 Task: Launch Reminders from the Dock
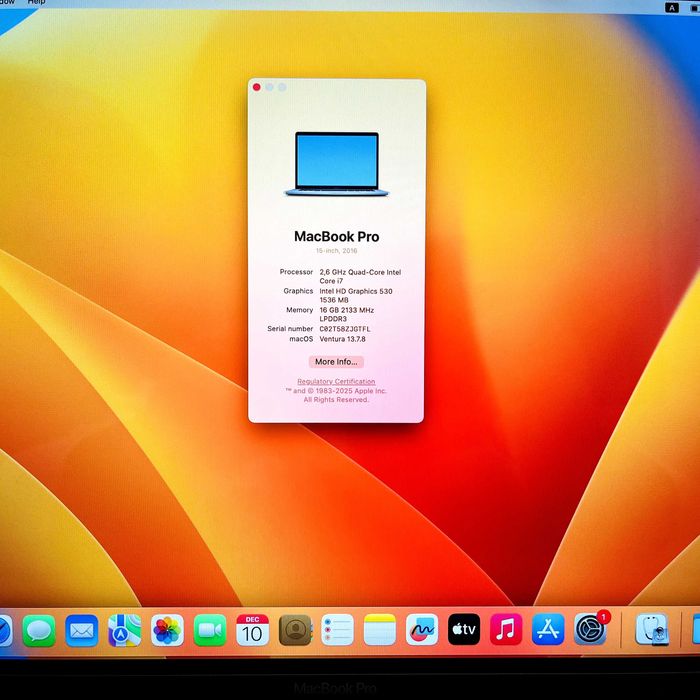338,630
